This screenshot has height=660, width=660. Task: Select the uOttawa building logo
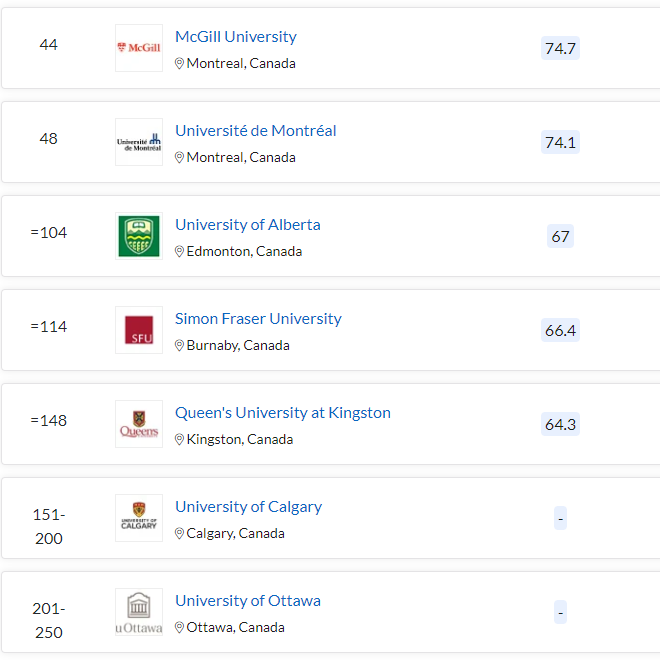coord(139,612)
